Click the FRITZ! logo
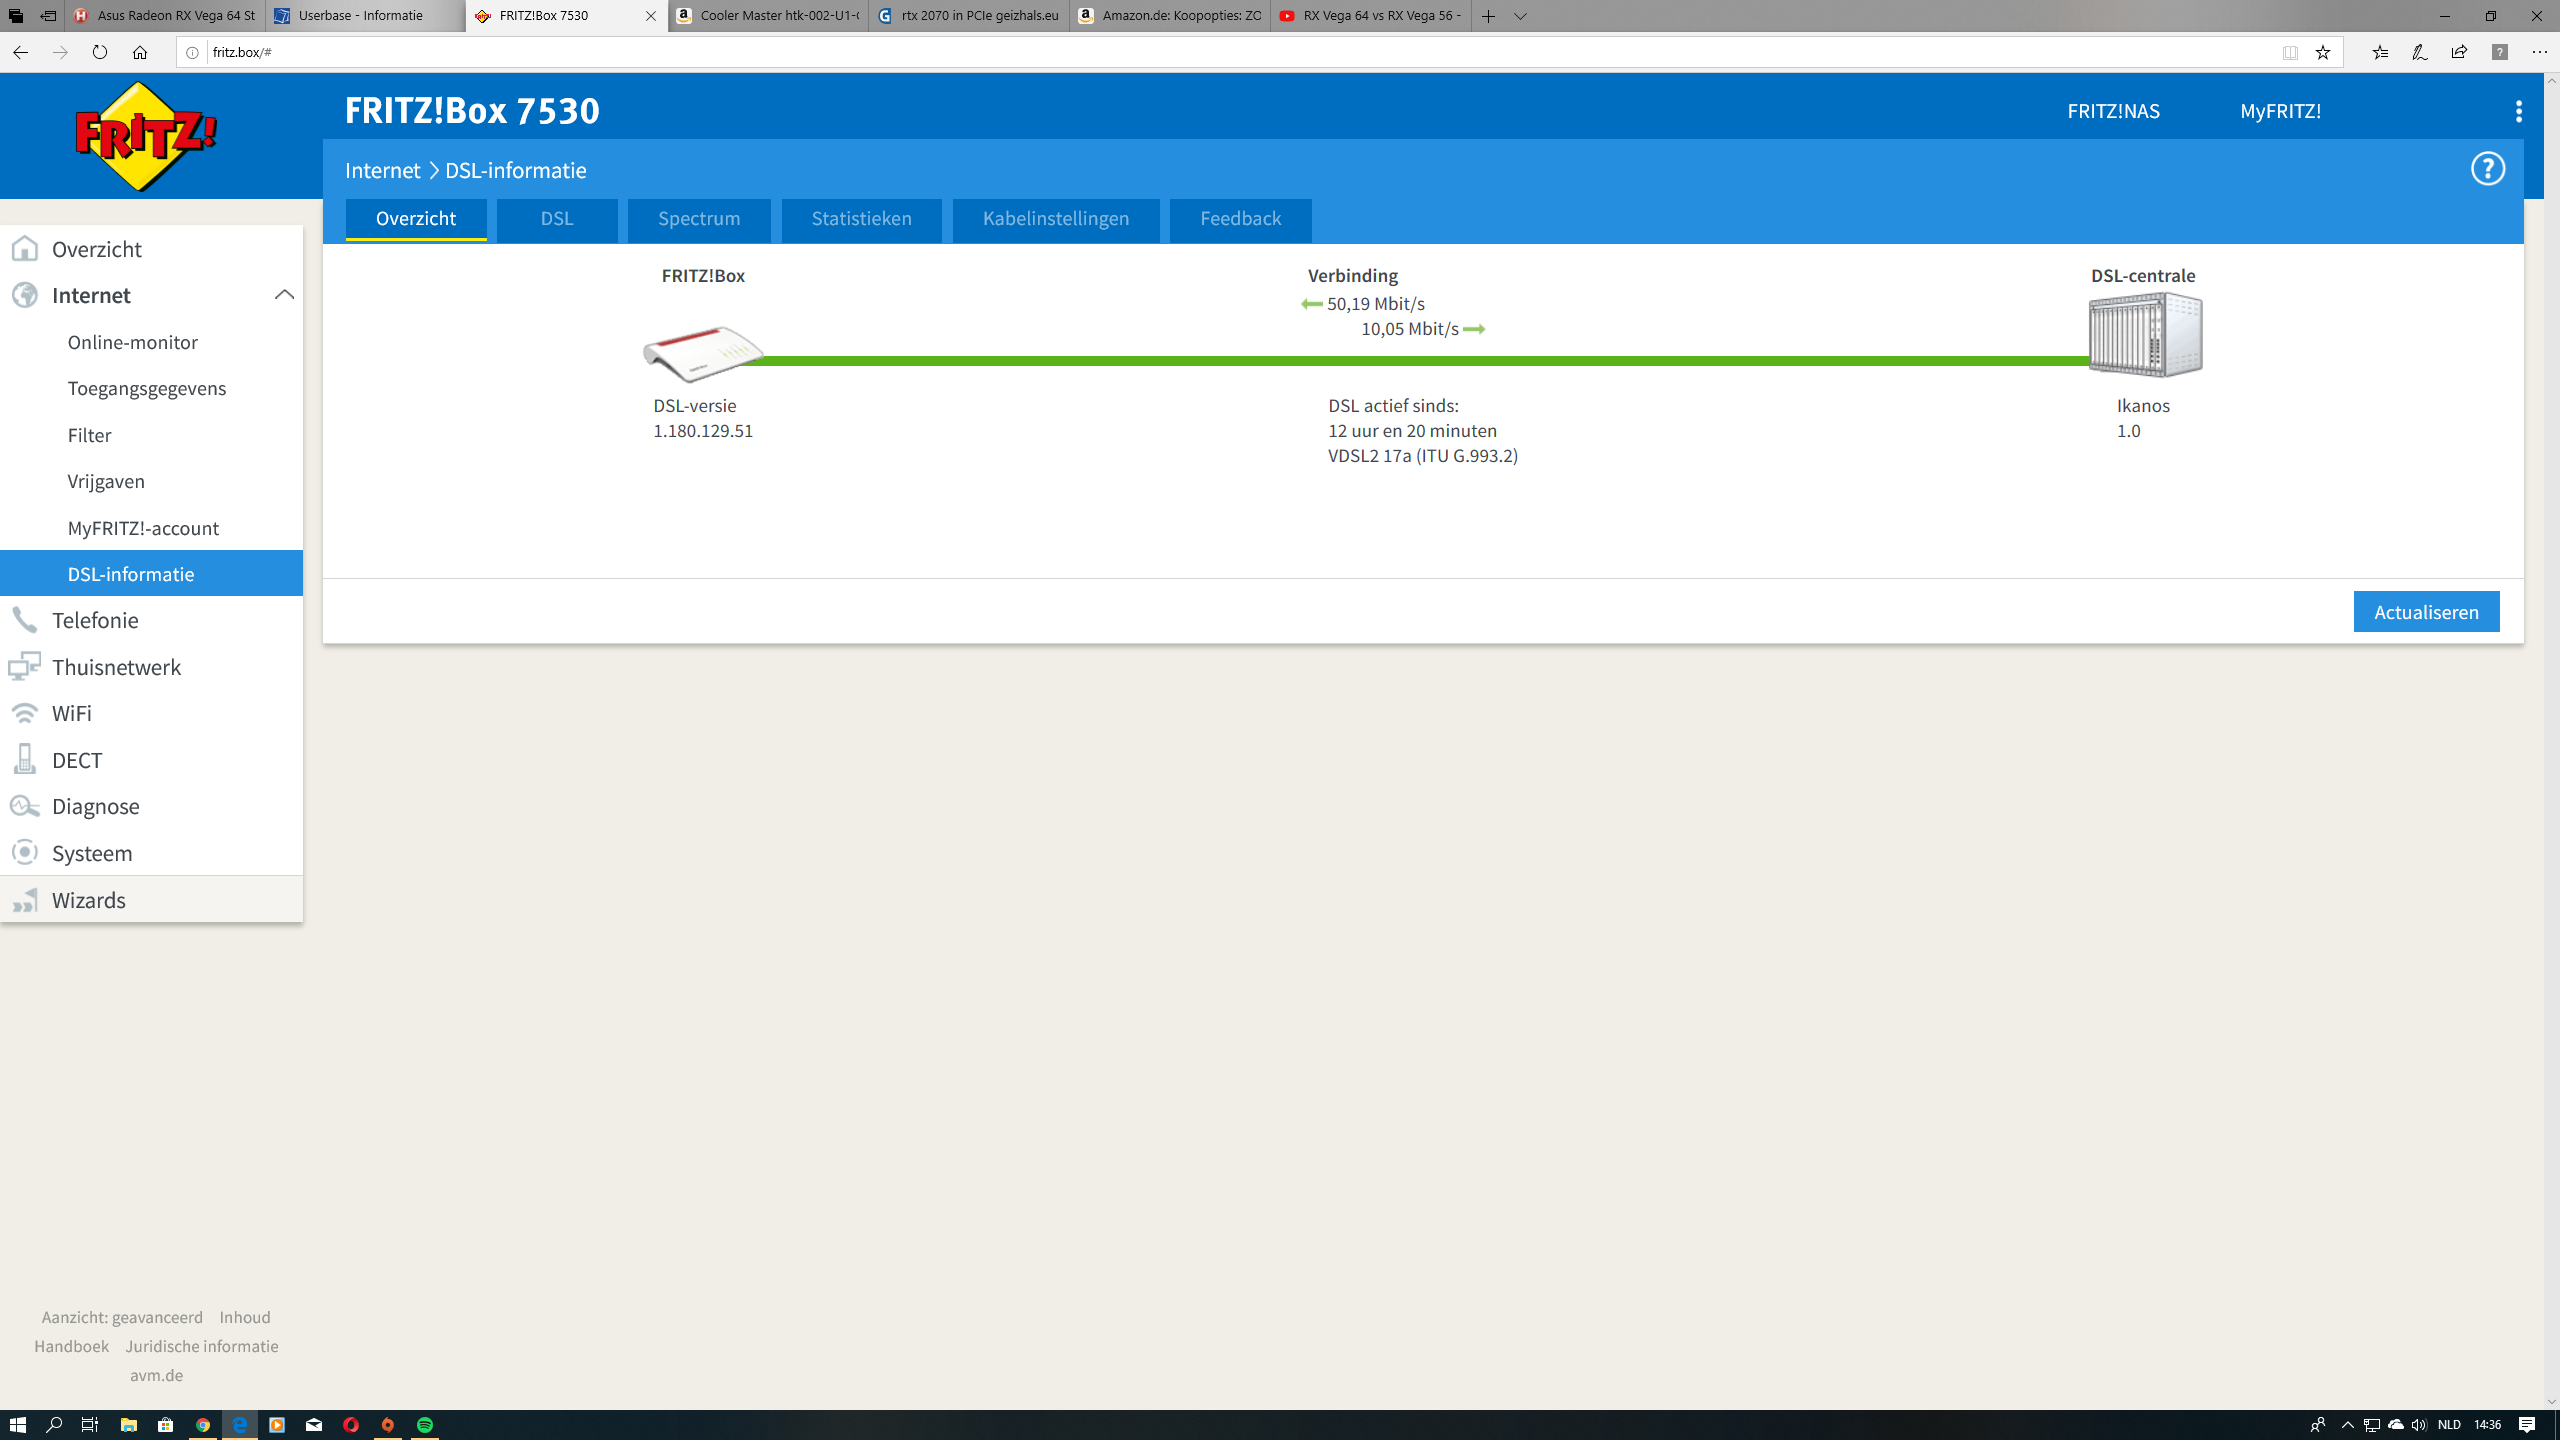 [x=146, y=137]
